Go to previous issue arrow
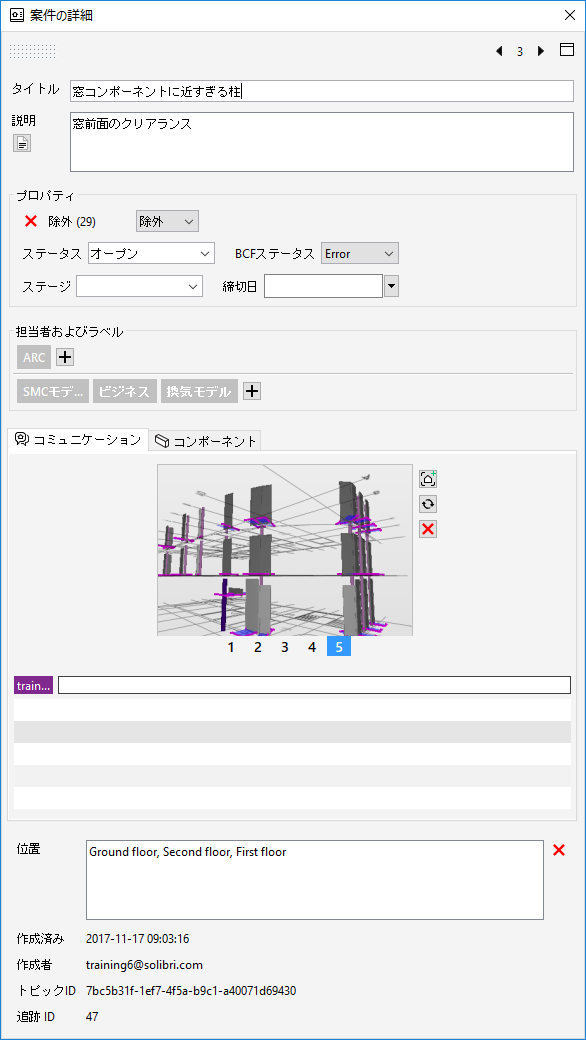This screenshot has height=1040, width=586. (498, 51)
